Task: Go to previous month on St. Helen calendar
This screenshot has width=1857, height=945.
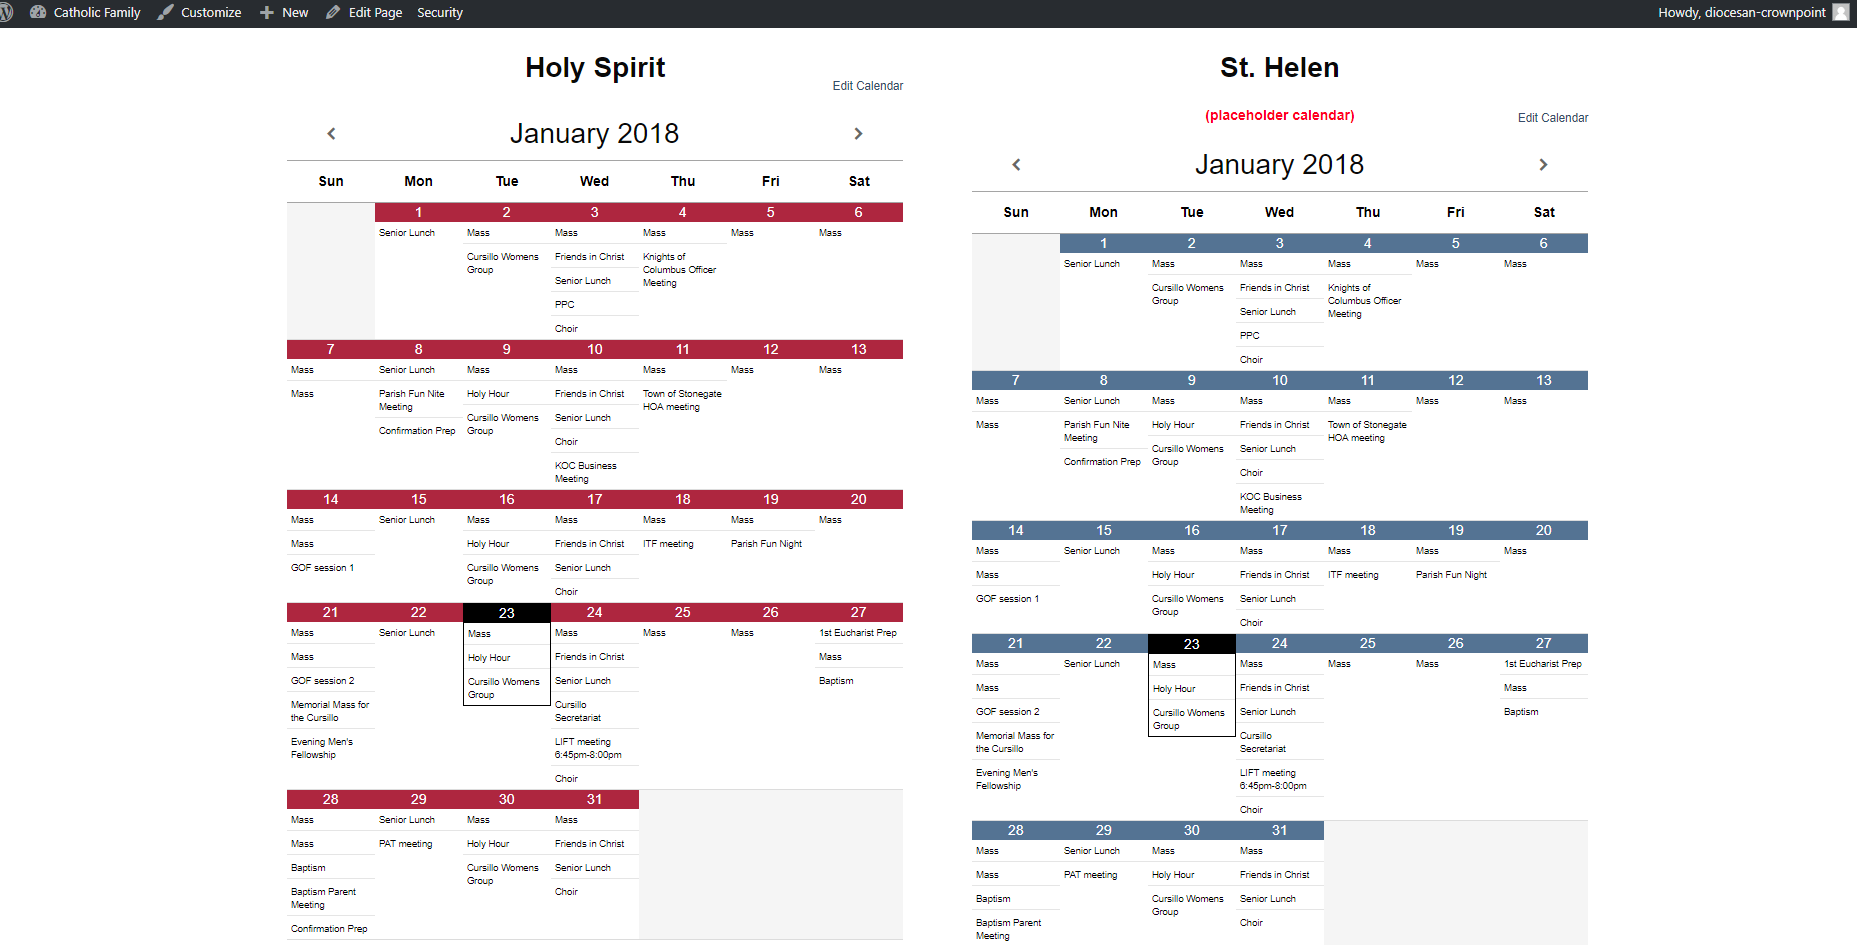Action: pos(1016,165)
